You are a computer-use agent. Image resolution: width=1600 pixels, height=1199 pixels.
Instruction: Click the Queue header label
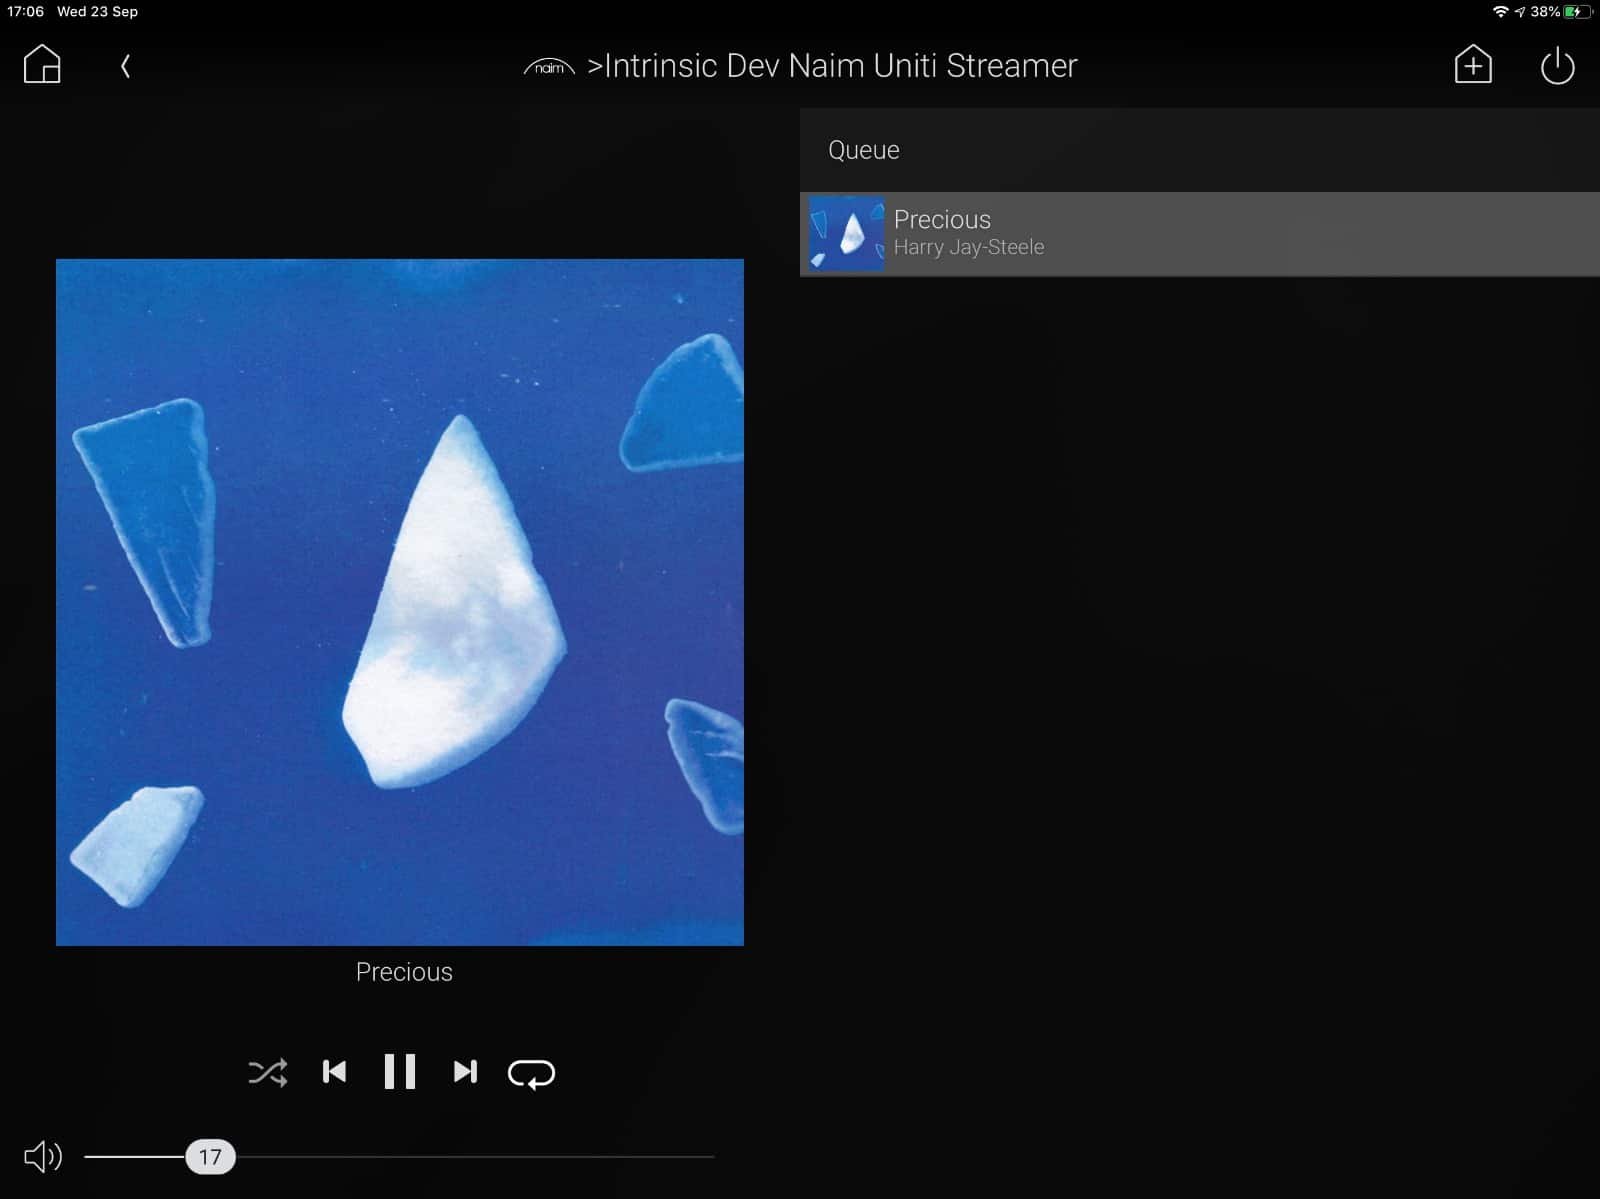[x=864, y=150]
